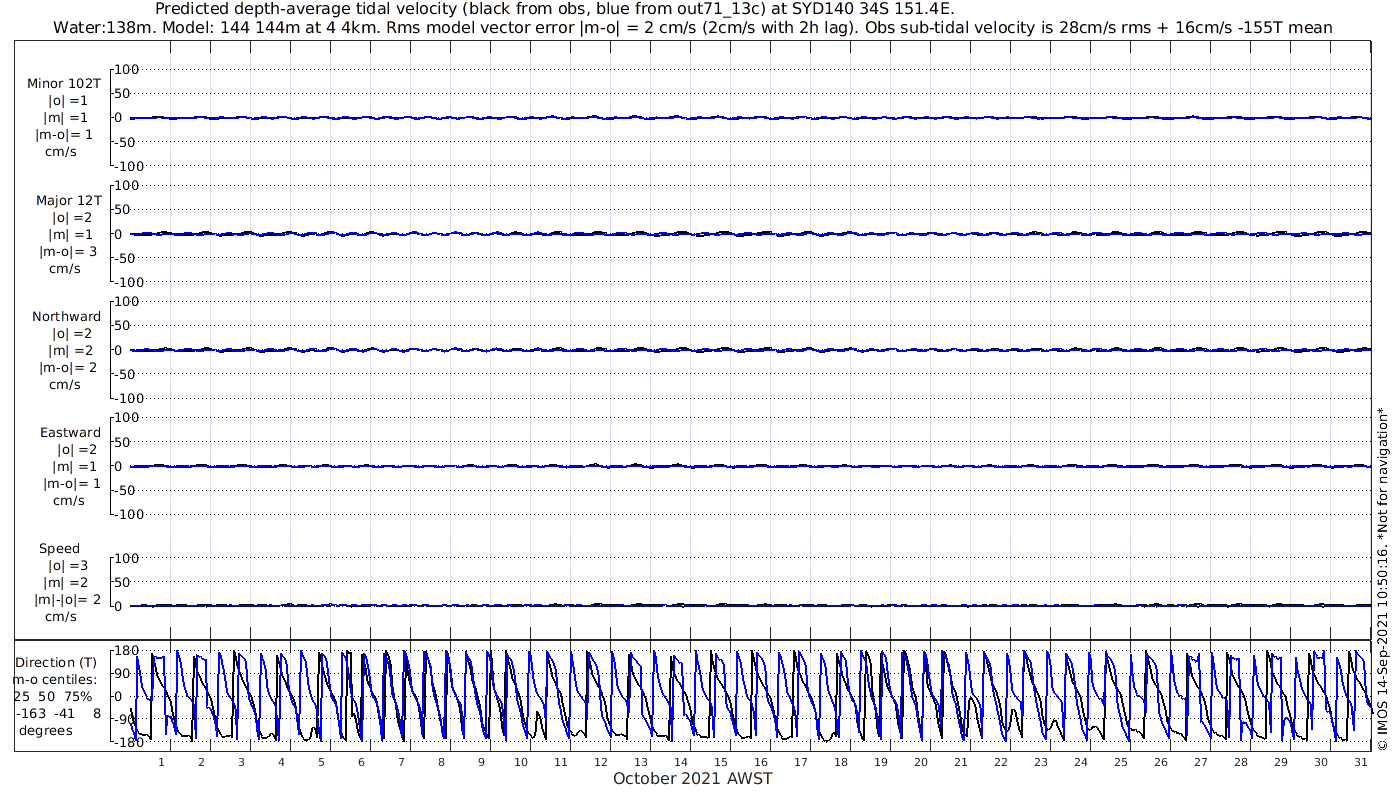Click day "10" on the date axis
This screenshot has width=1400, height=800.
pyautogui.click(x=521, y=762)
